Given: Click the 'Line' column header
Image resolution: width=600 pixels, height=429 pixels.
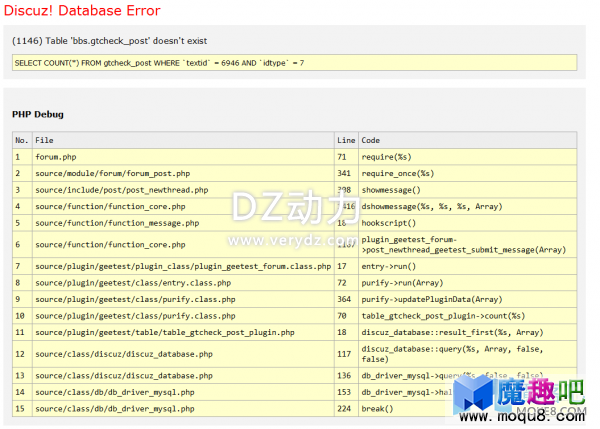Looking at the screenshot, I should tap(346, 140).
